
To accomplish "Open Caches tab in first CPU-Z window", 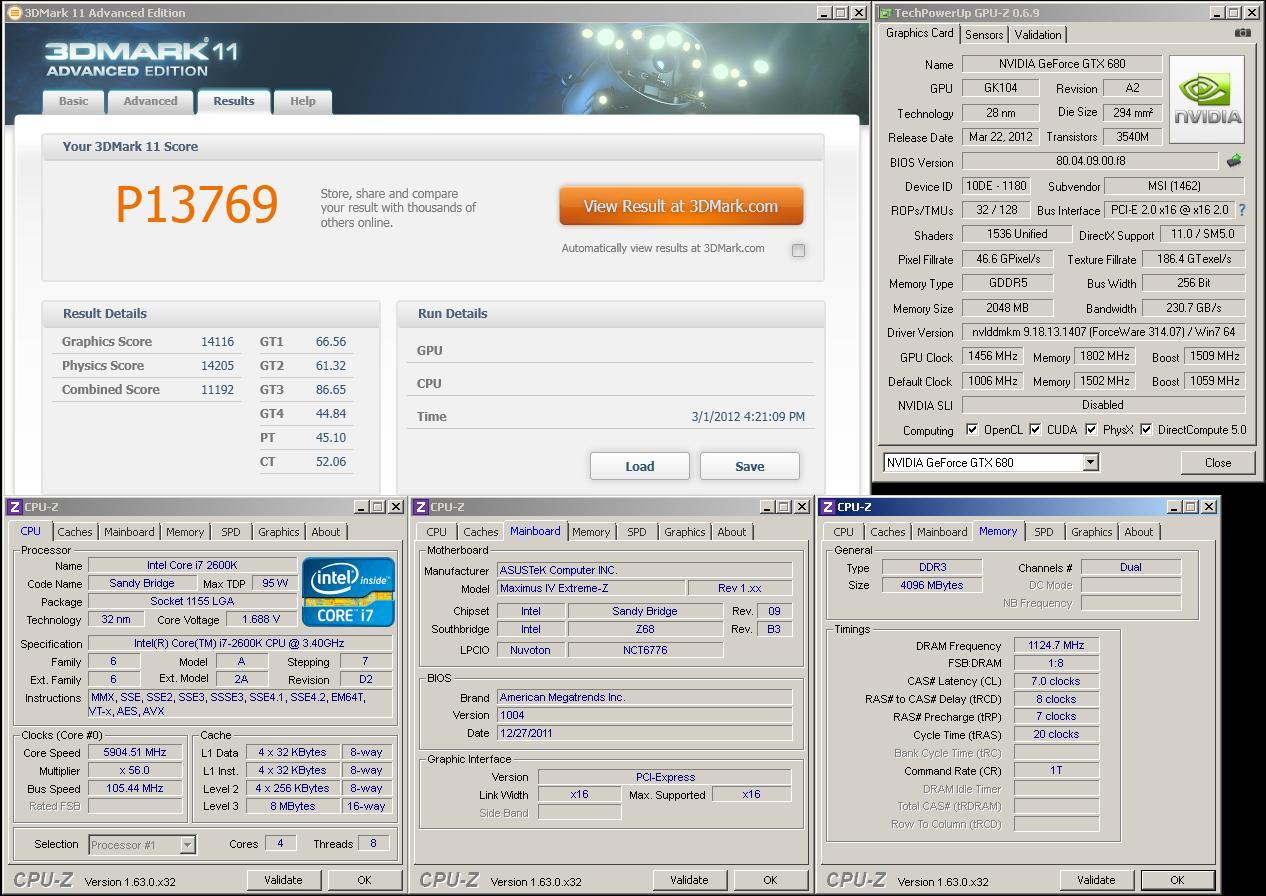I will (x=75, y=532).
